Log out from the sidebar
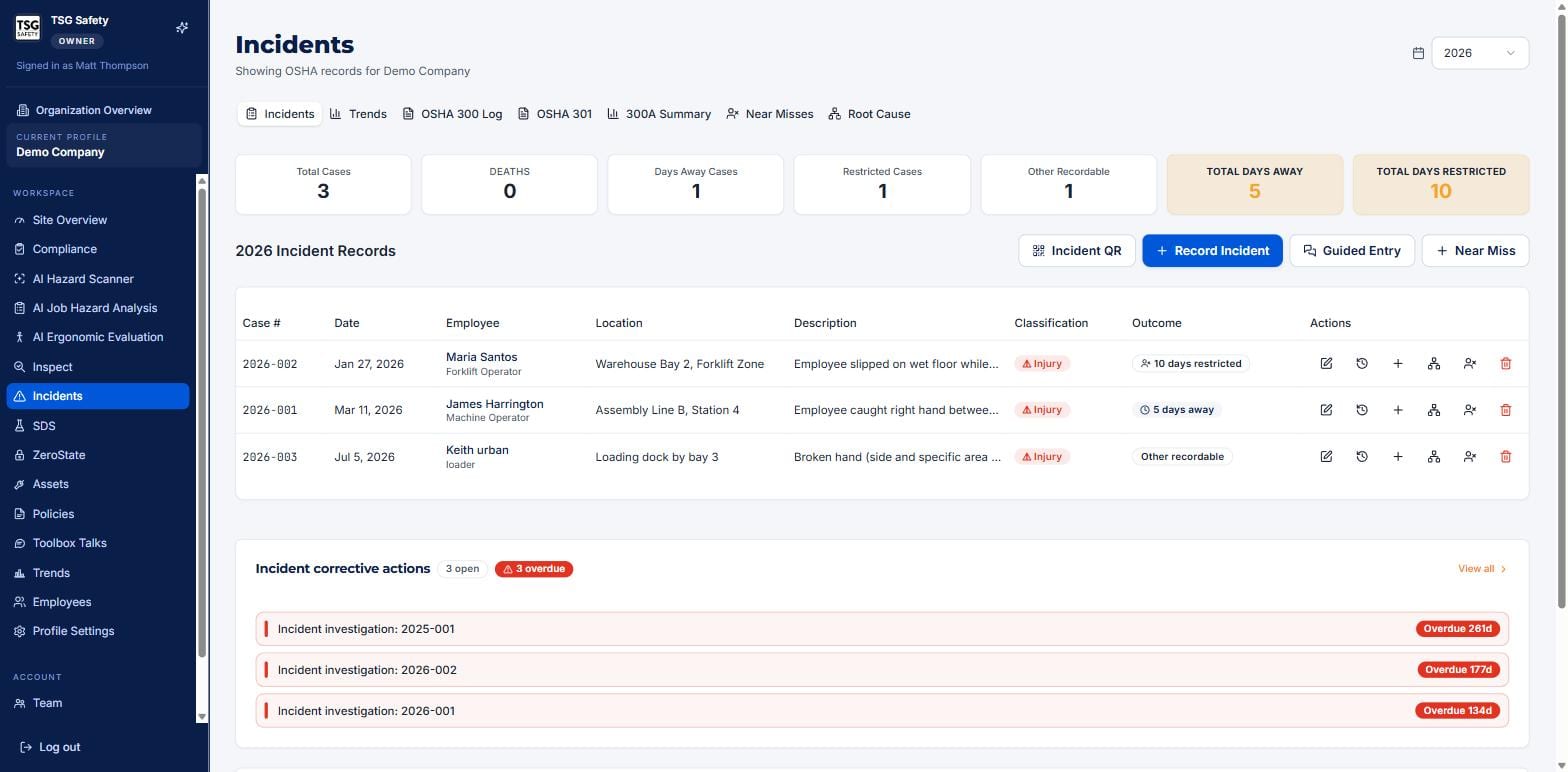This screenshot has height=772, width=1568. (50, 748)
